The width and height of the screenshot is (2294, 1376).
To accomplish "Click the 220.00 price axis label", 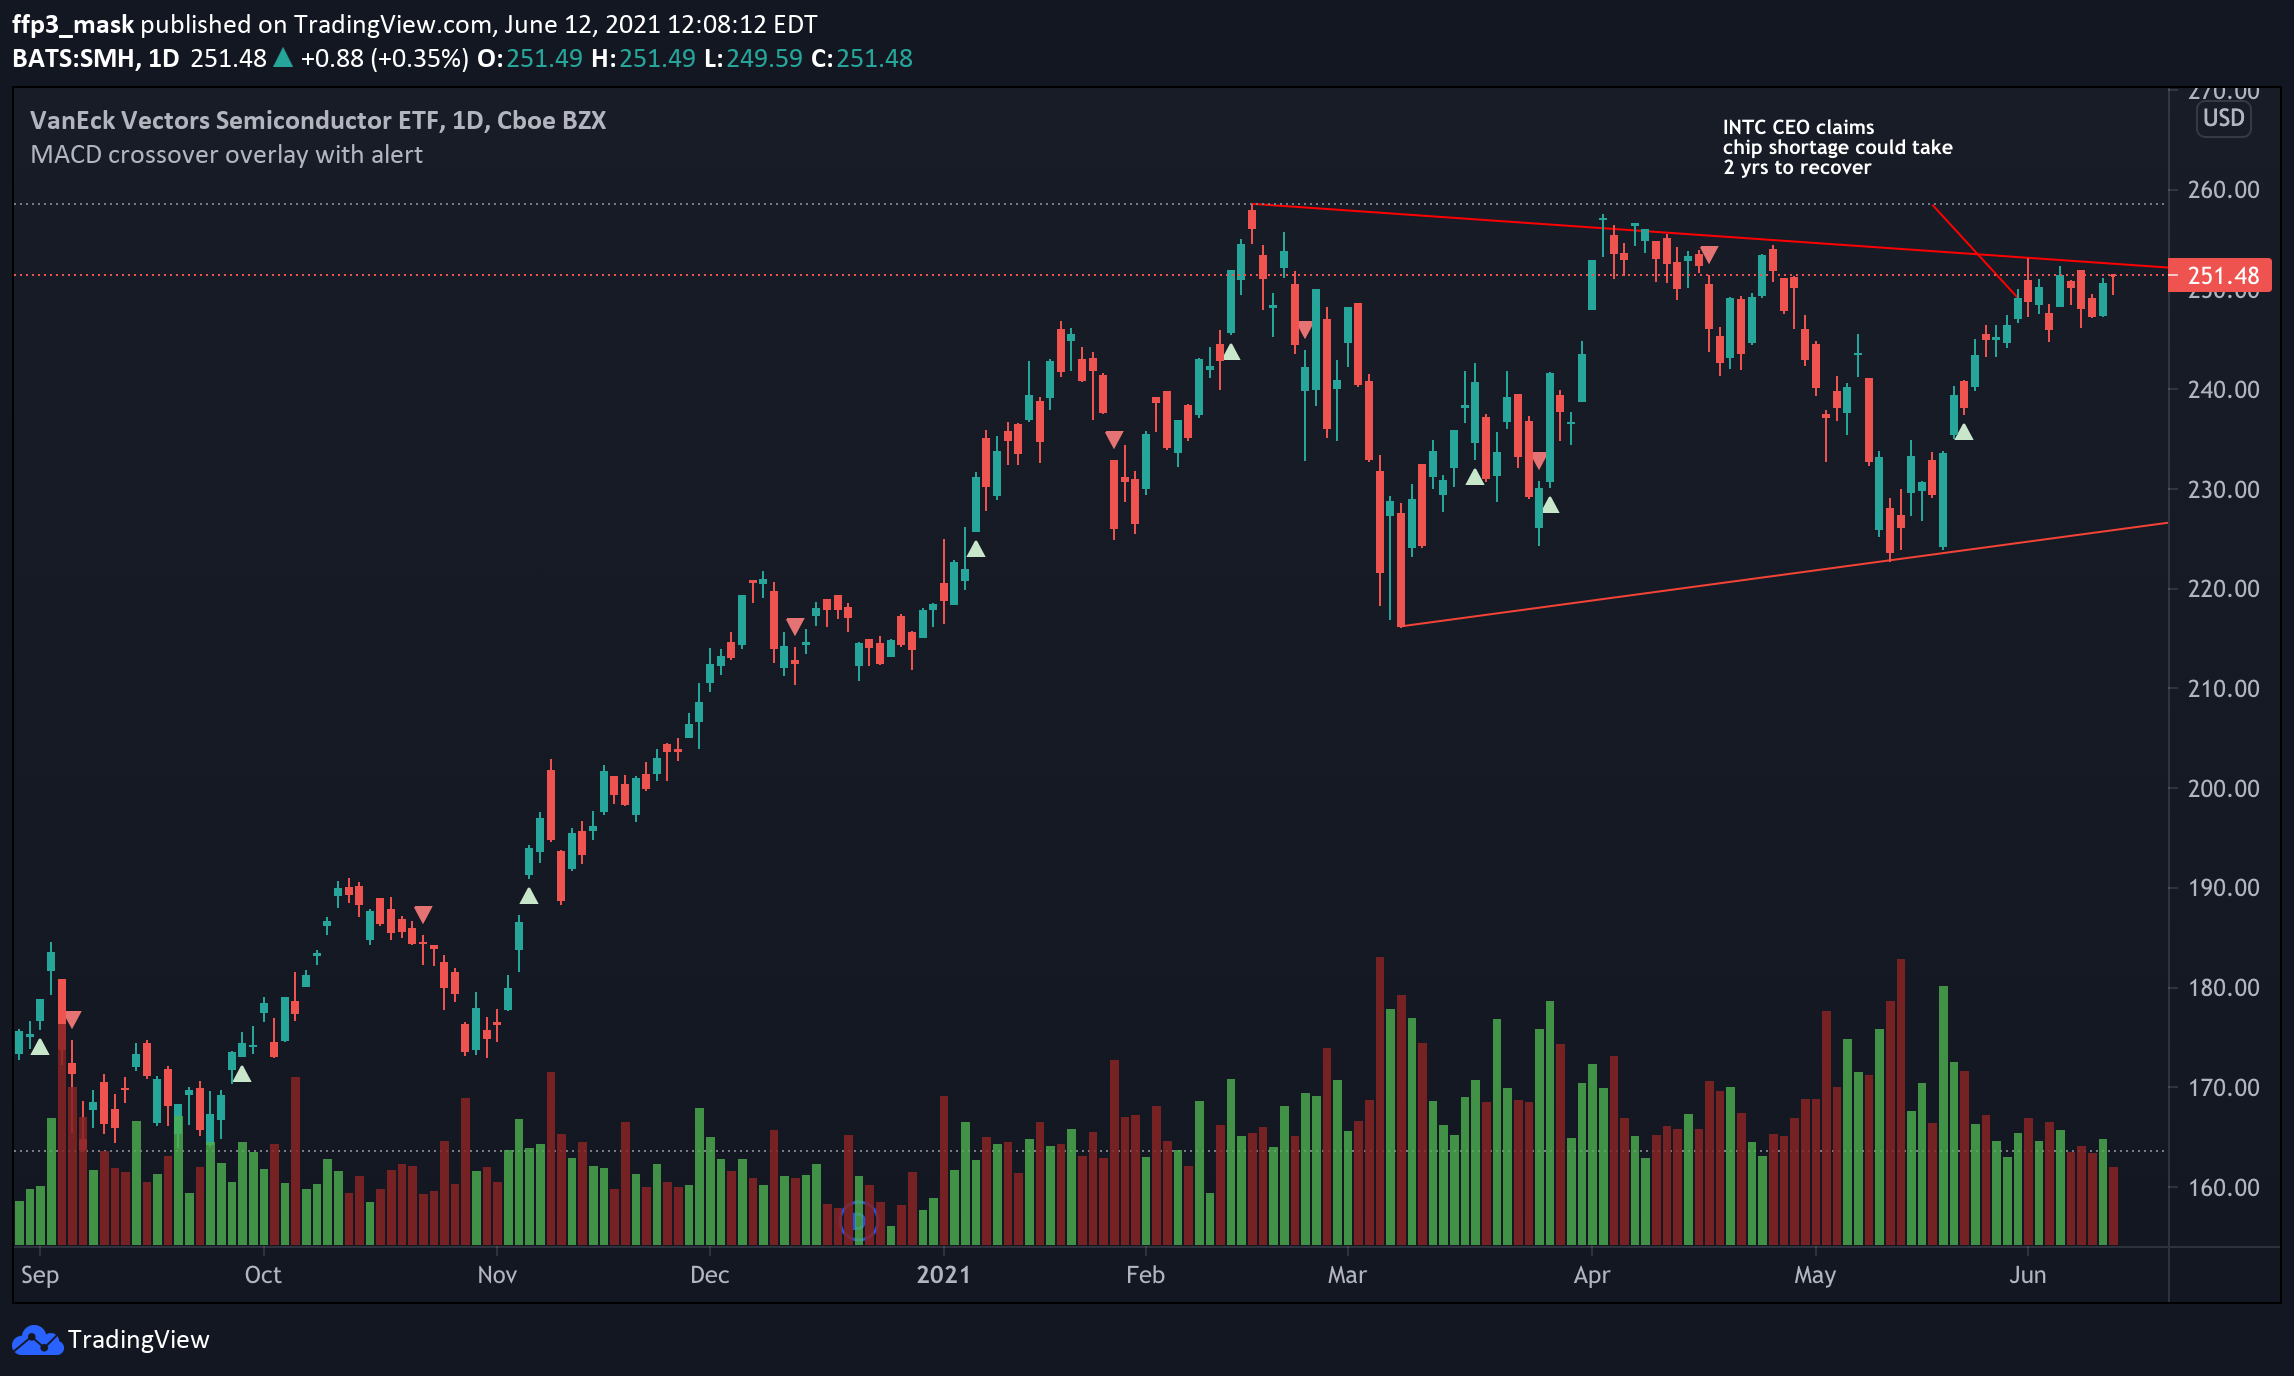I will tap(2223, 589).
